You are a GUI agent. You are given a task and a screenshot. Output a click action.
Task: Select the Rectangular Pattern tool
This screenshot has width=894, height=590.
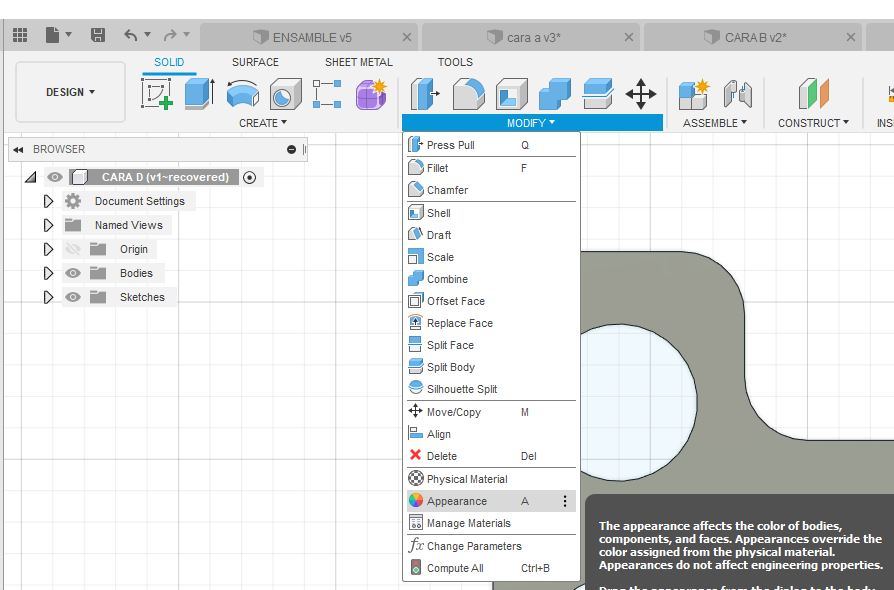327,94
